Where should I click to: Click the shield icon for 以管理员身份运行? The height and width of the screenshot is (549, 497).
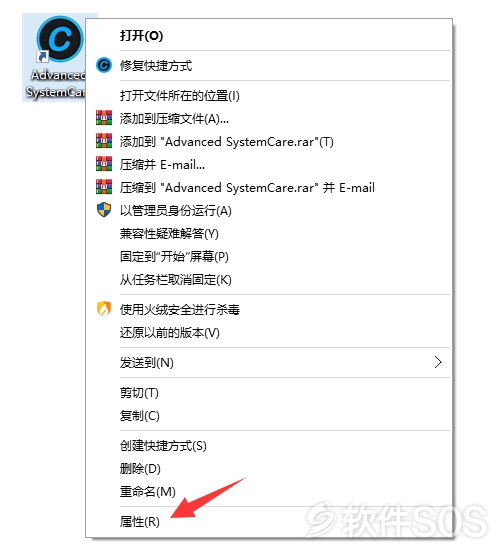104,210
